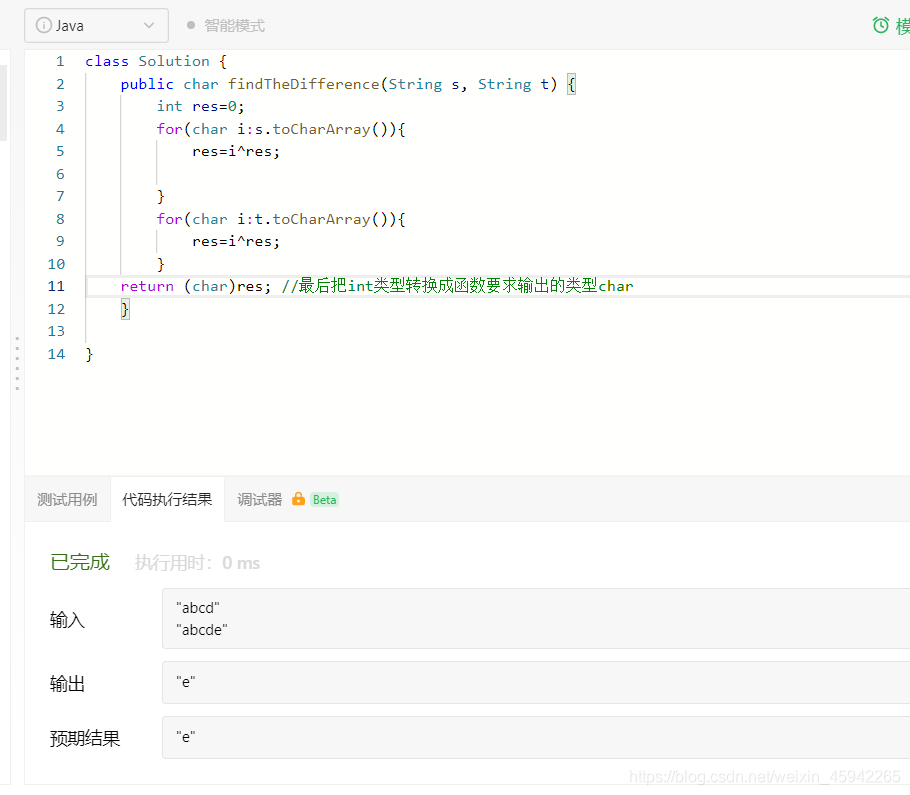
Task: Toggle the 智能模式 indicator
Action: pyautogui.click(x=226, y=26)
